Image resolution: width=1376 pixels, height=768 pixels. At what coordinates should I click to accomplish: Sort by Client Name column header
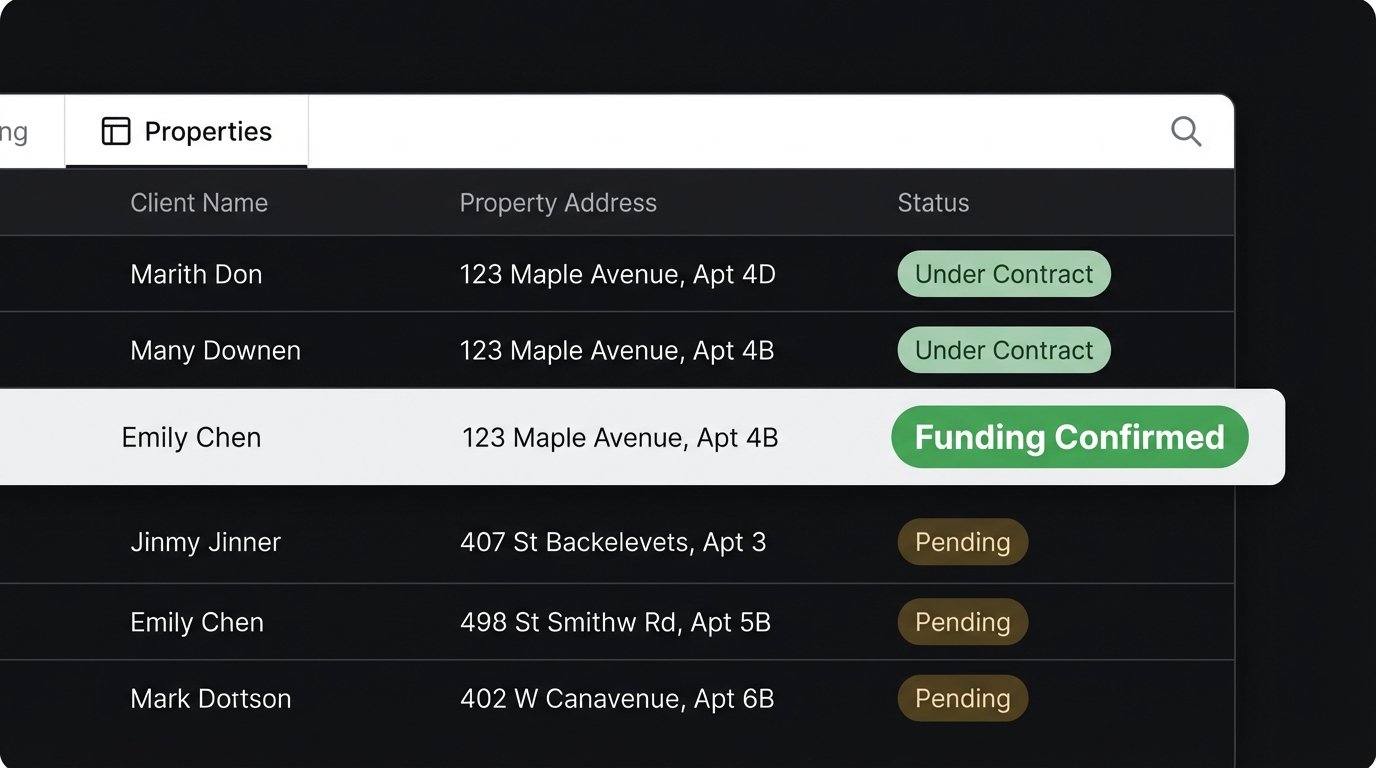point(199,203)
